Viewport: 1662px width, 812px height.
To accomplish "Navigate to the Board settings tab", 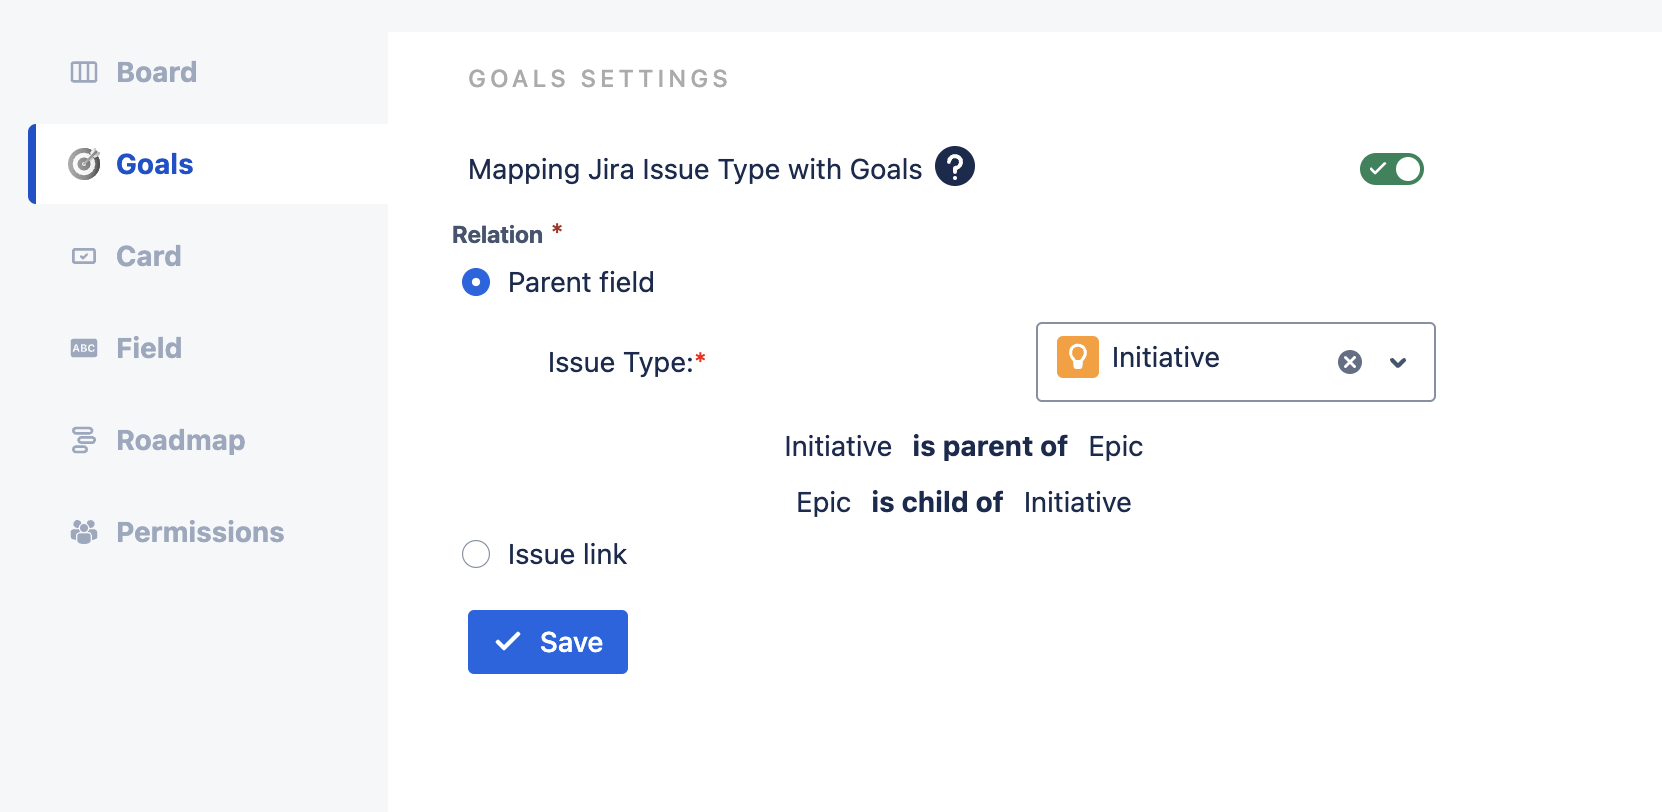I will click(x=156, y=72).
